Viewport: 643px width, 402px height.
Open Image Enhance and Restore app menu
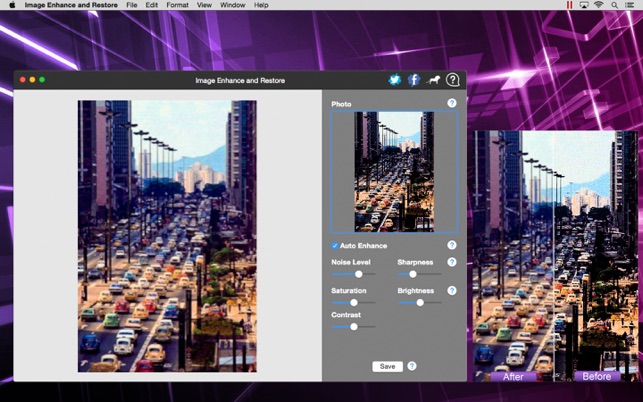tap(71, 5)
